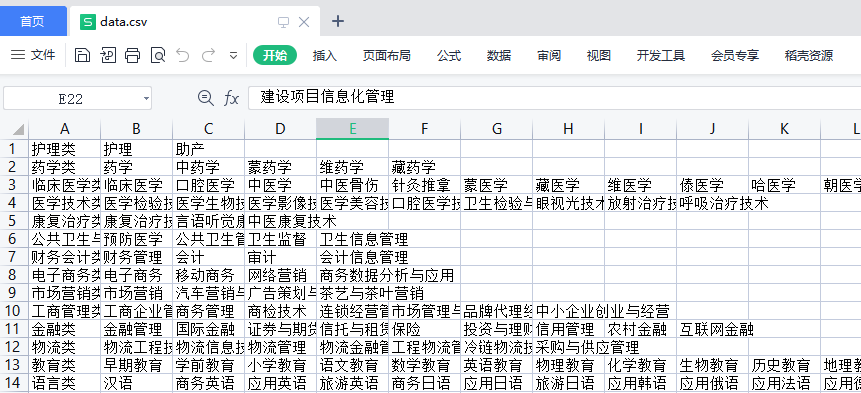Viewport: 861px width, 393px height.
Task: Open the 开始 ribbon tab
Action: click(x=275, y=55)
